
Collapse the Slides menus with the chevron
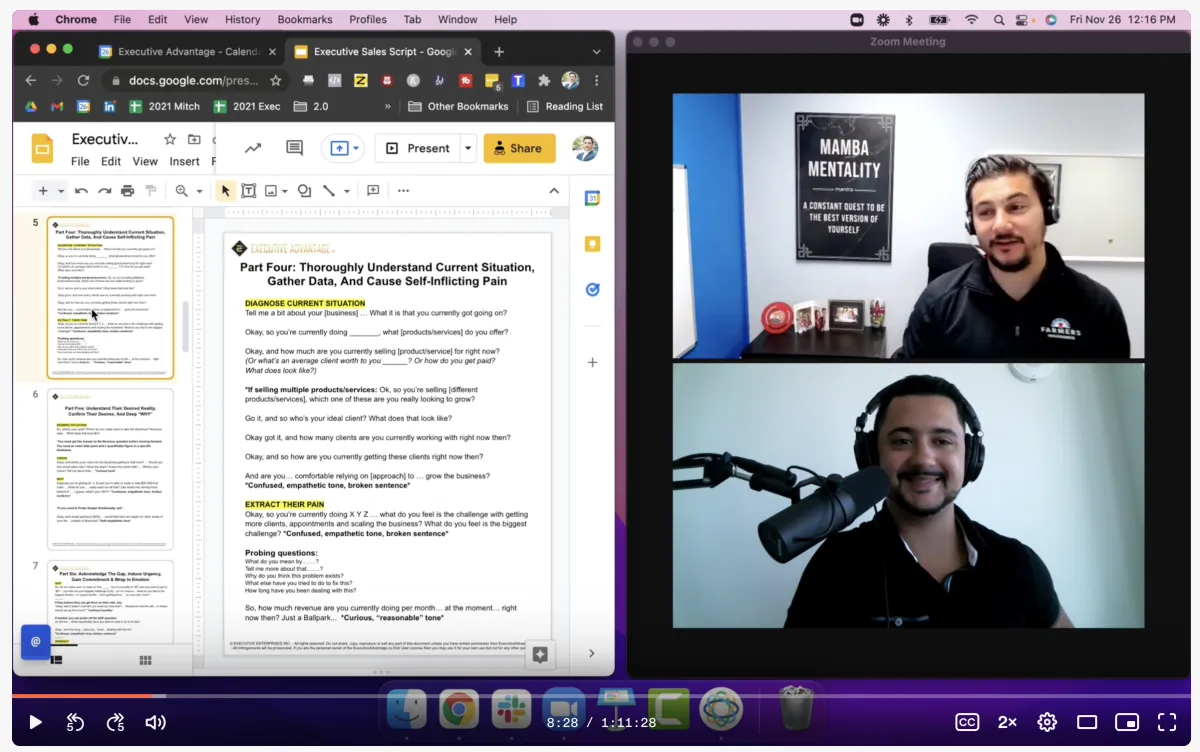tap(554, 191)
